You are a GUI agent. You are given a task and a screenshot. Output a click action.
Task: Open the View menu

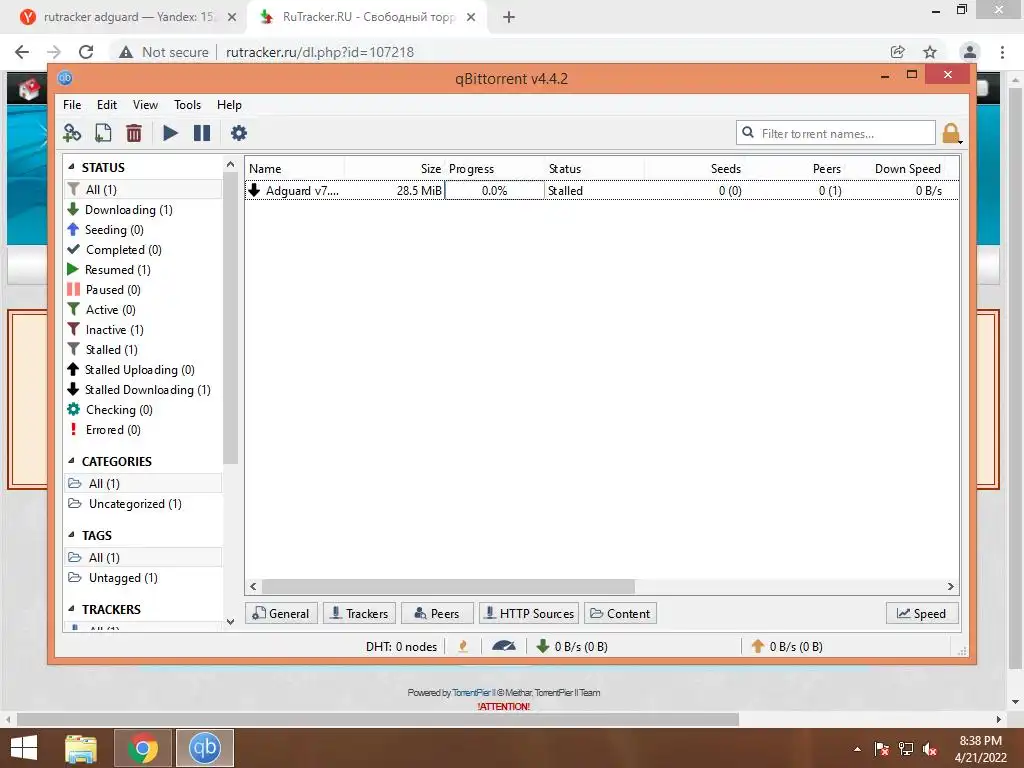[x=145, y=104]
